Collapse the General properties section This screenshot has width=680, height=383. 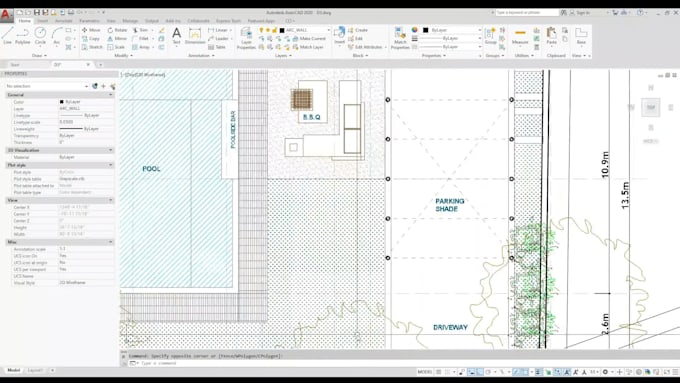[x=111, y=95]
